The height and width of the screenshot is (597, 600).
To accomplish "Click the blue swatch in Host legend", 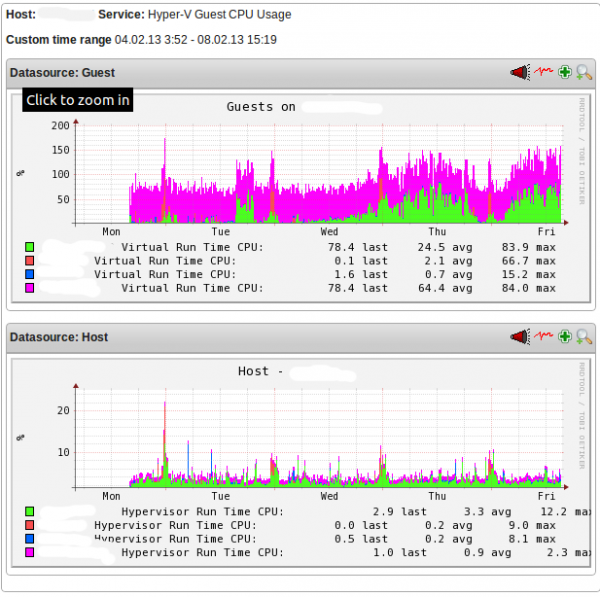I will click(x=30, y=538).
